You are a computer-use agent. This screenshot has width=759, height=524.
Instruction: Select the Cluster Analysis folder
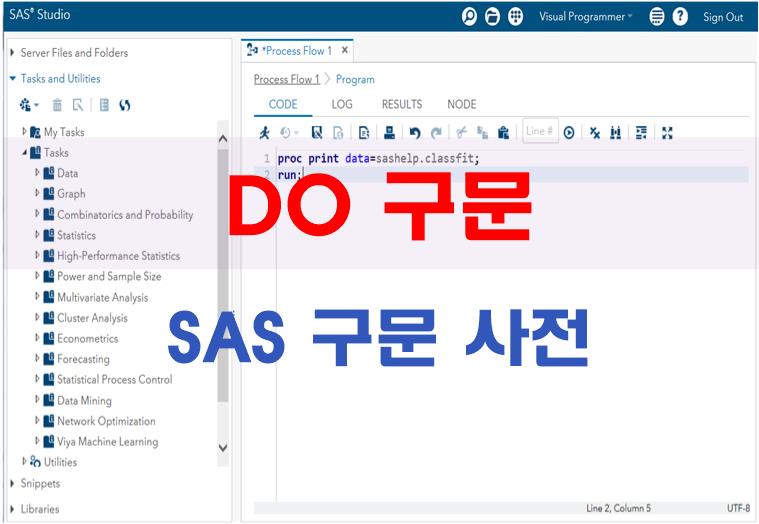(x=92, y=318)
